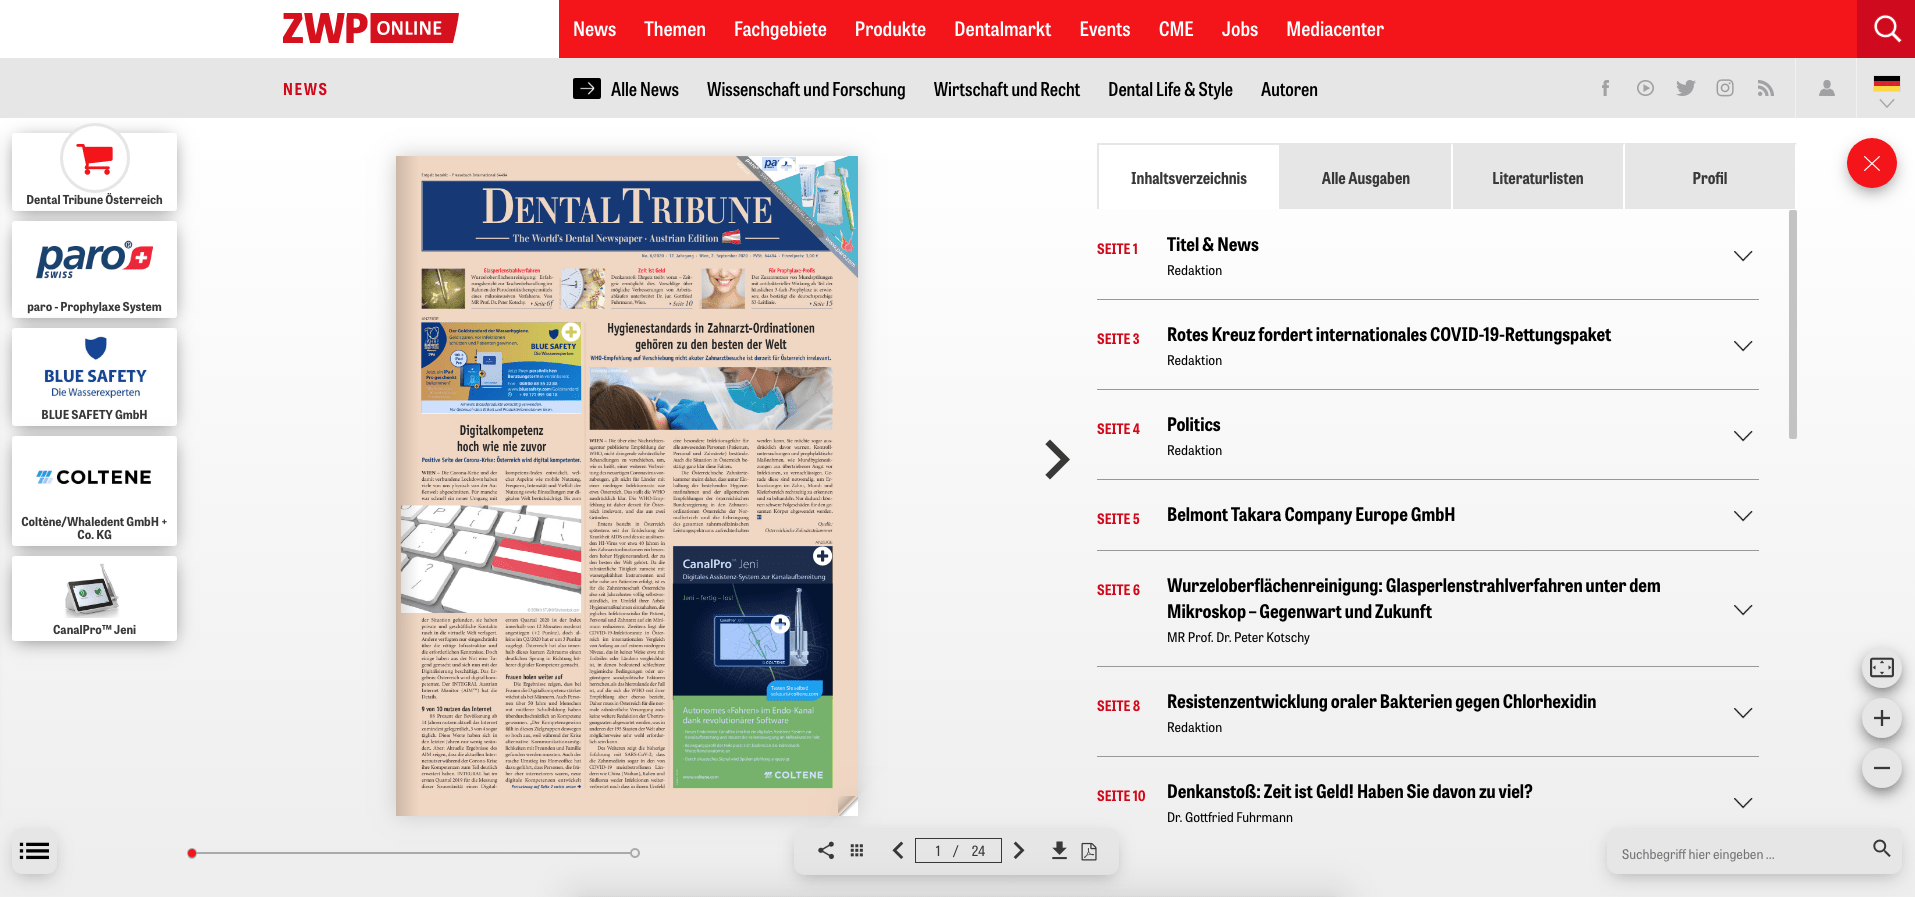This screenshot has height=897, width=1915.
Task: Open the Themen menu
Action: (675, 29)
